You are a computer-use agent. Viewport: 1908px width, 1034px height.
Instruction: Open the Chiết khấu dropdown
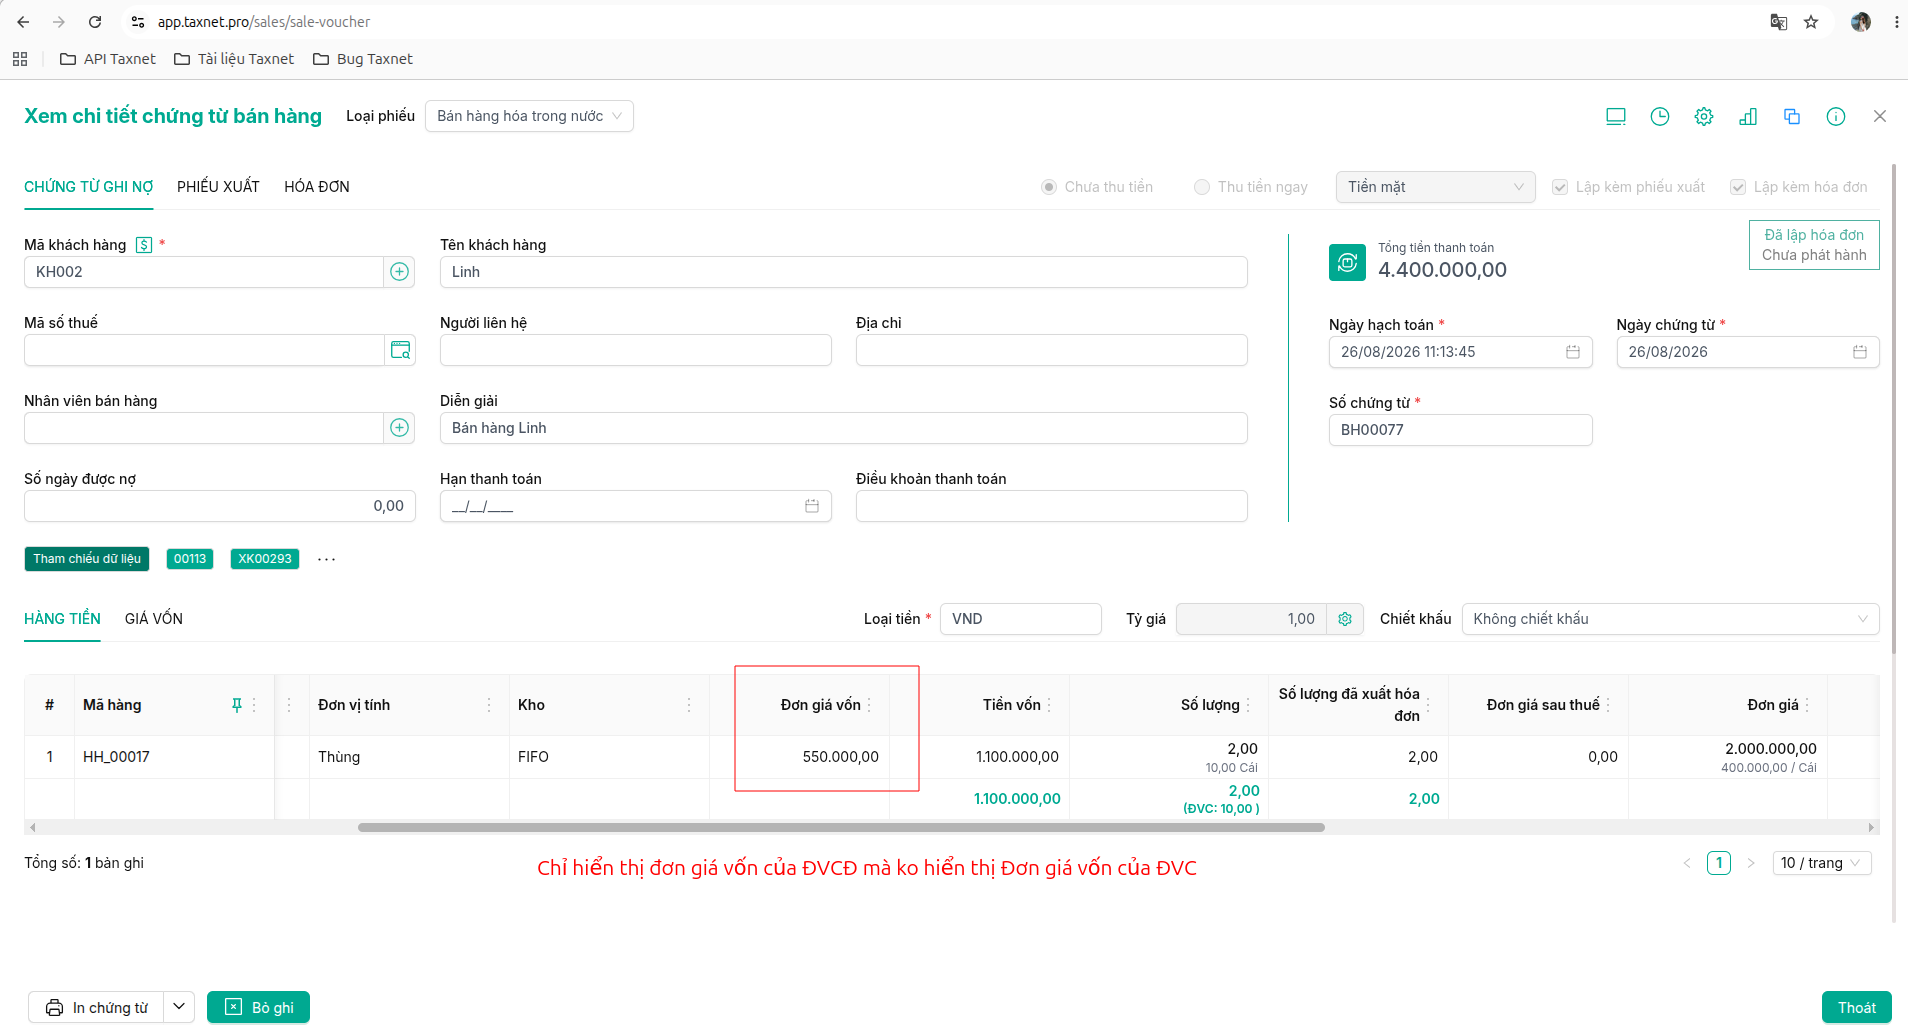click(1670, 619)
